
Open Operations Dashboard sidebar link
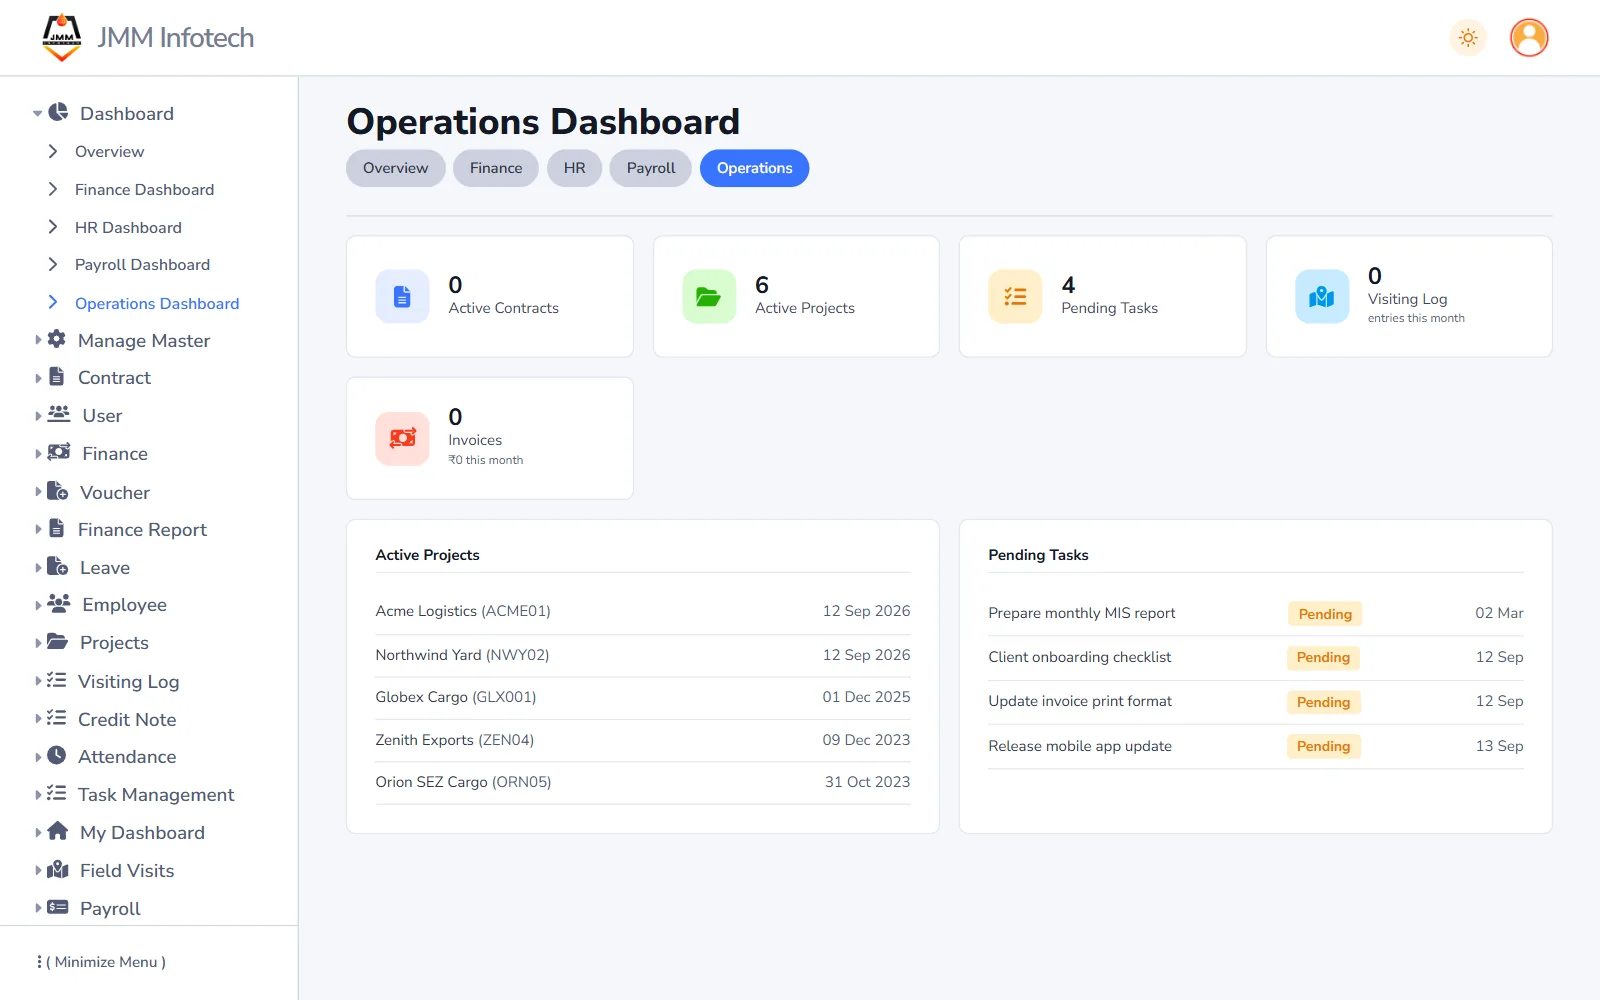click(x=157, y=303)
